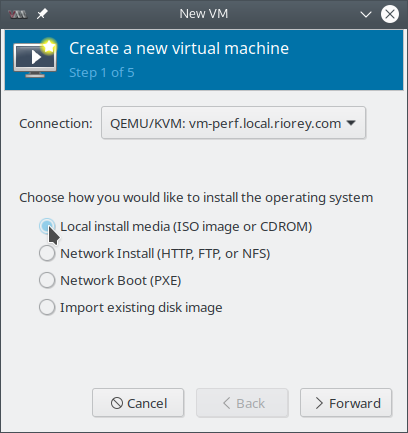Click the Back button
Viewport: 408px width, 433px height.
click(242, 403)
